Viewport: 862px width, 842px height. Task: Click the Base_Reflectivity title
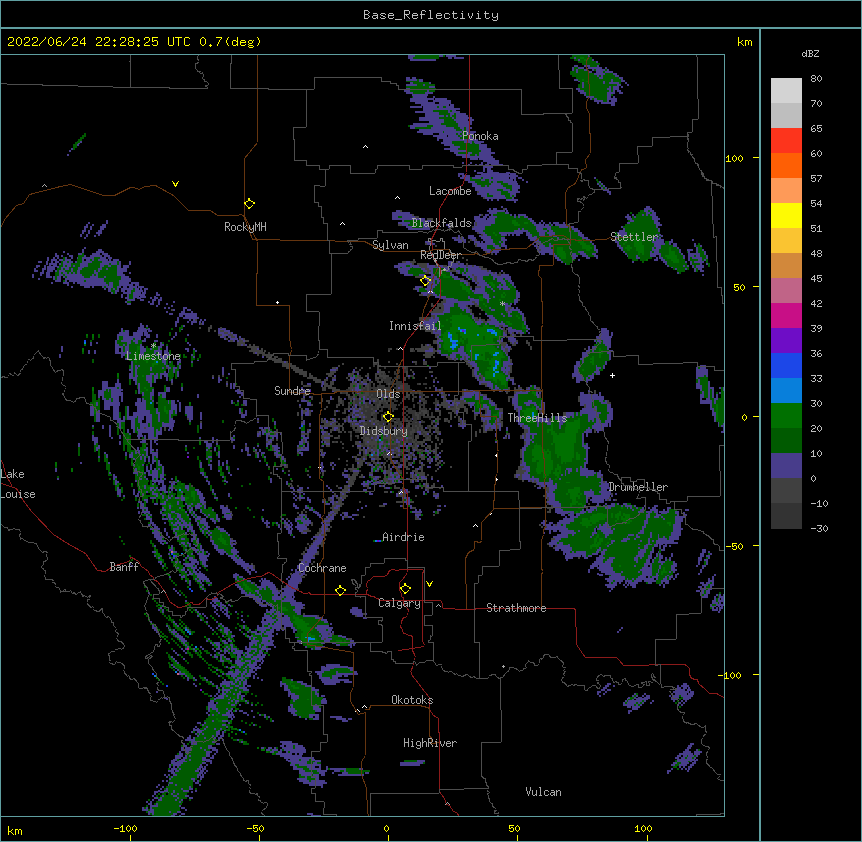431,15
